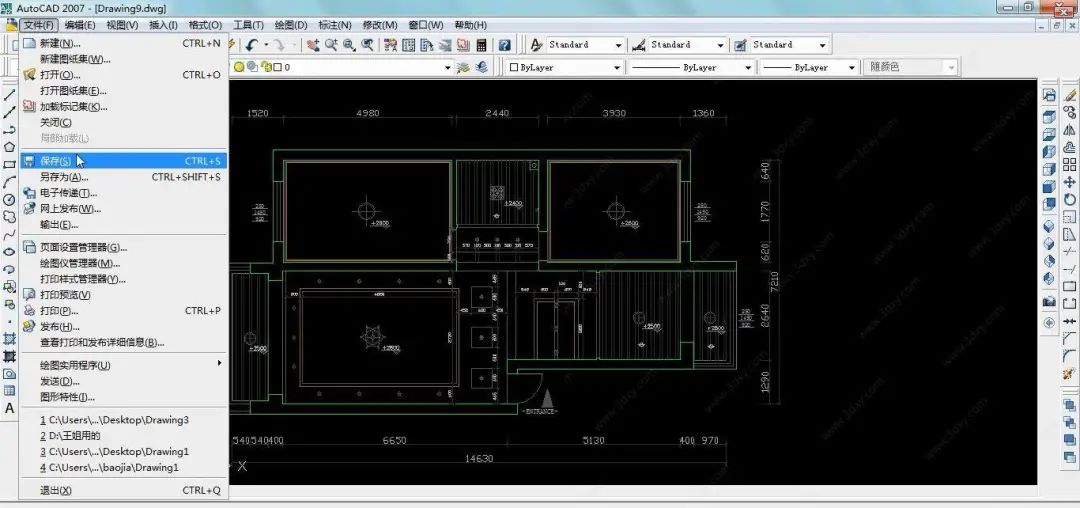1080x508 pixels.
Task: Click the Pan realtime icon
Action: 313,45
